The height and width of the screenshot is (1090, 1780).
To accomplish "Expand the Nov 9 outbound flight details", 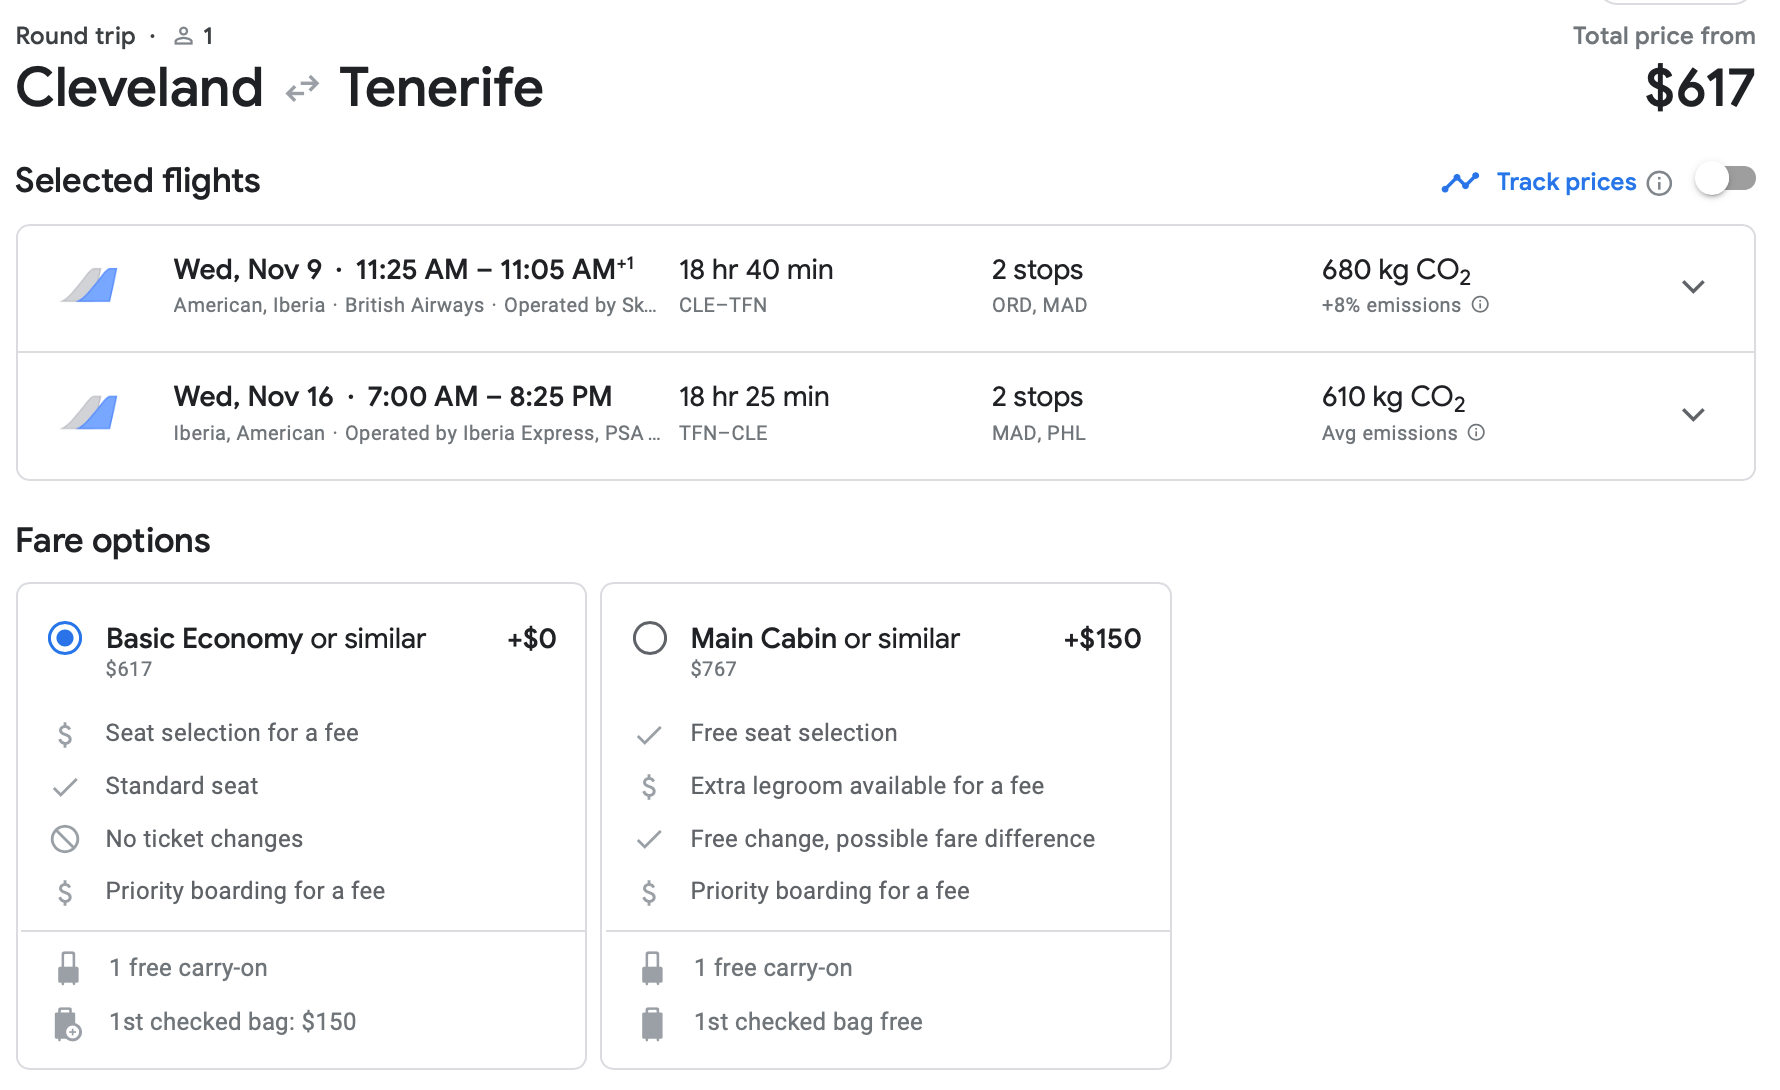I will click(1693, 287).
